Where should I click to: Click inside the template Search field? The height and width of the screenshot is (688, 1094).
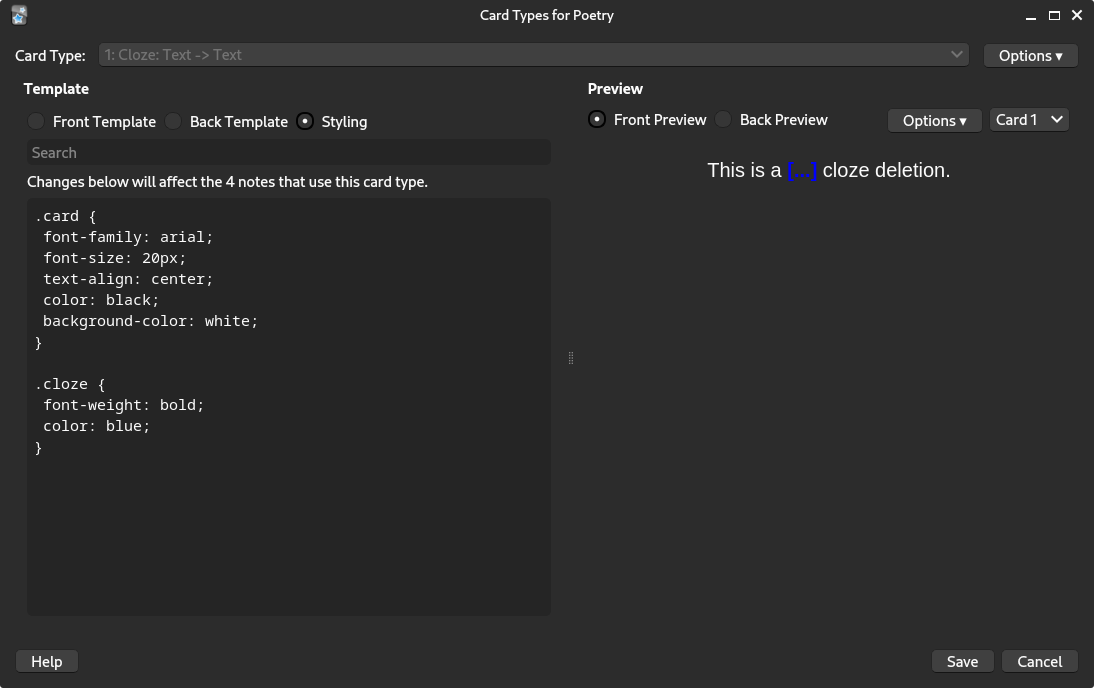(x=288, y=152)
